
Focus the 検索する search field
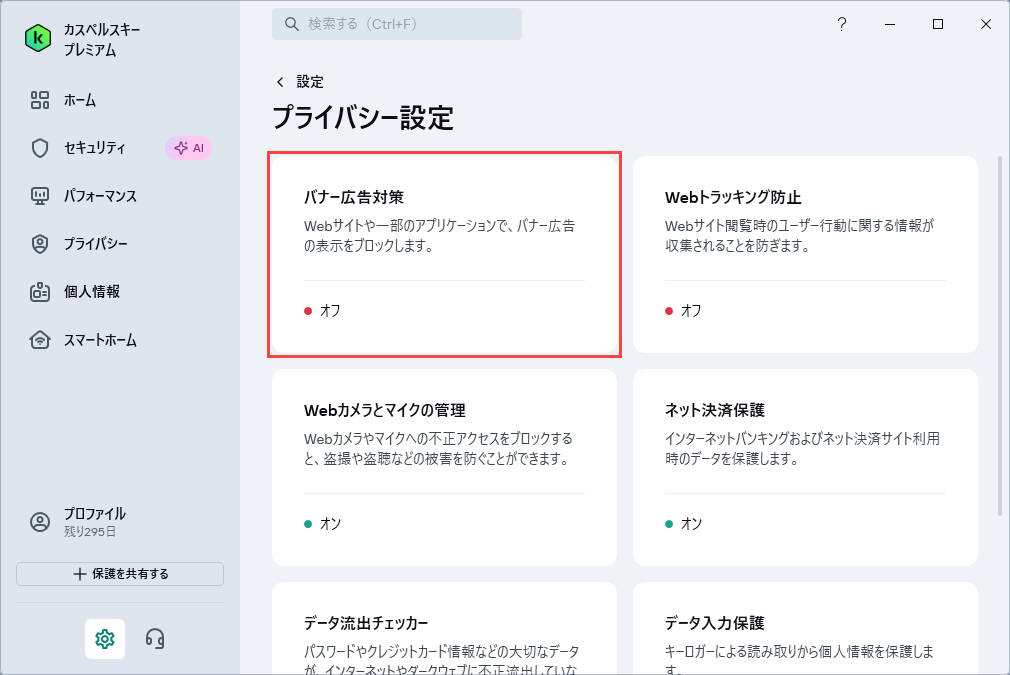397,24
